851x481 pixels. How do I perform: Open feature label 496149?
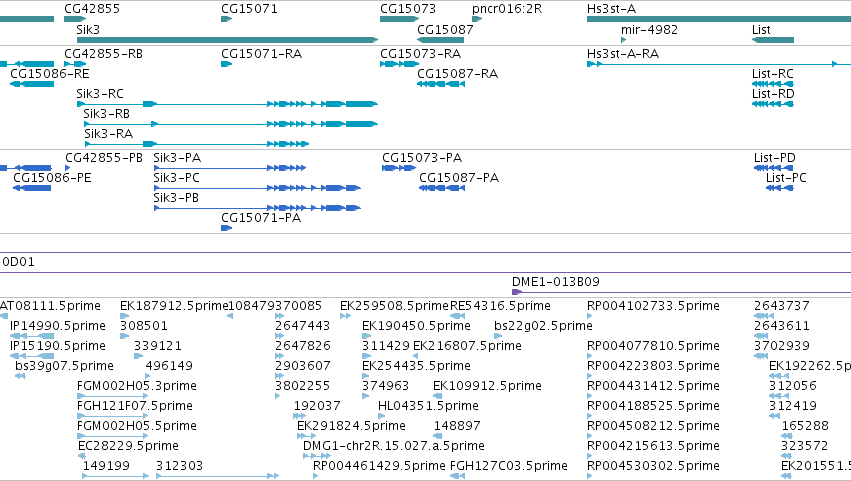[x=169, y=366]
